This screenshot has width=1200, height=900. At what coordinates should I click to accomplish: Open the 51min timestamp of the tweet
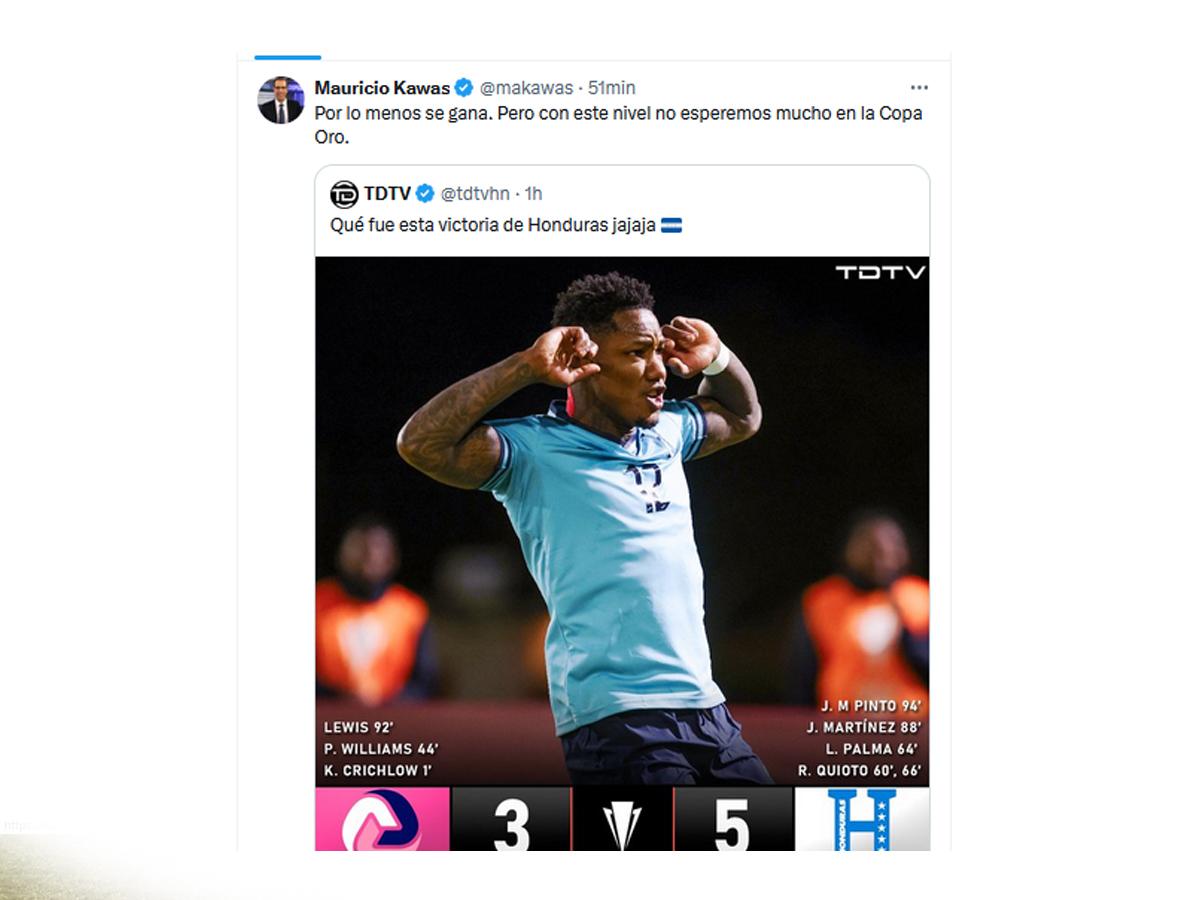click(611, 88)
